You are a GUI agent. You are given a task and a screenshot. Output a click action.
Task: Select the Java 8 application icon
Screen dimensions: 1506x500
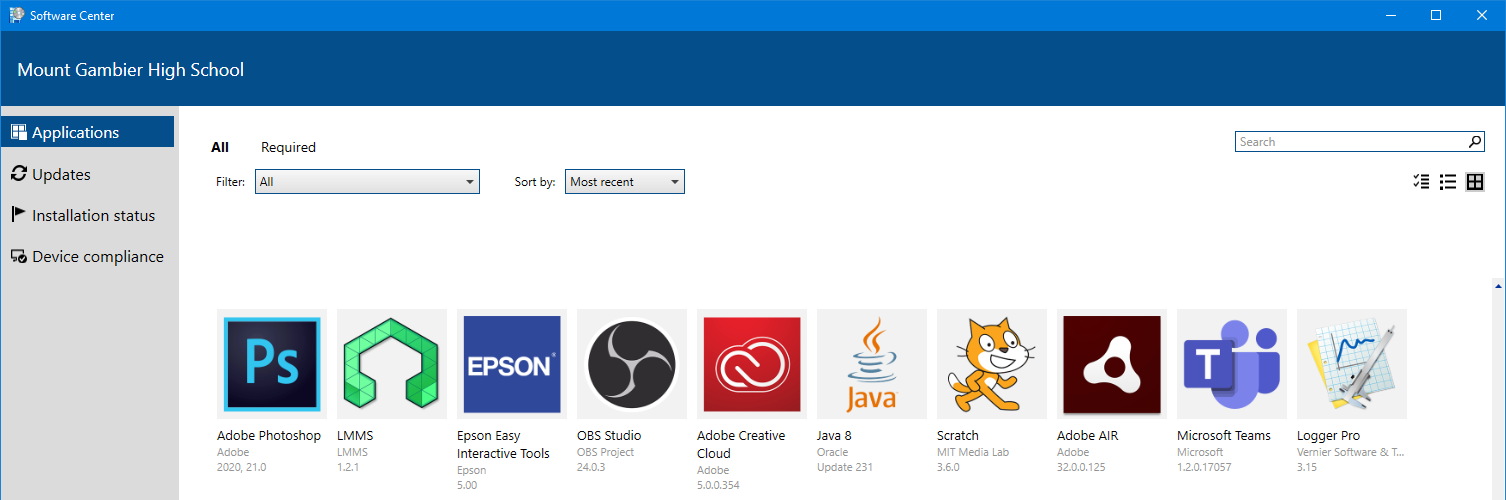(x=872, y=364)
